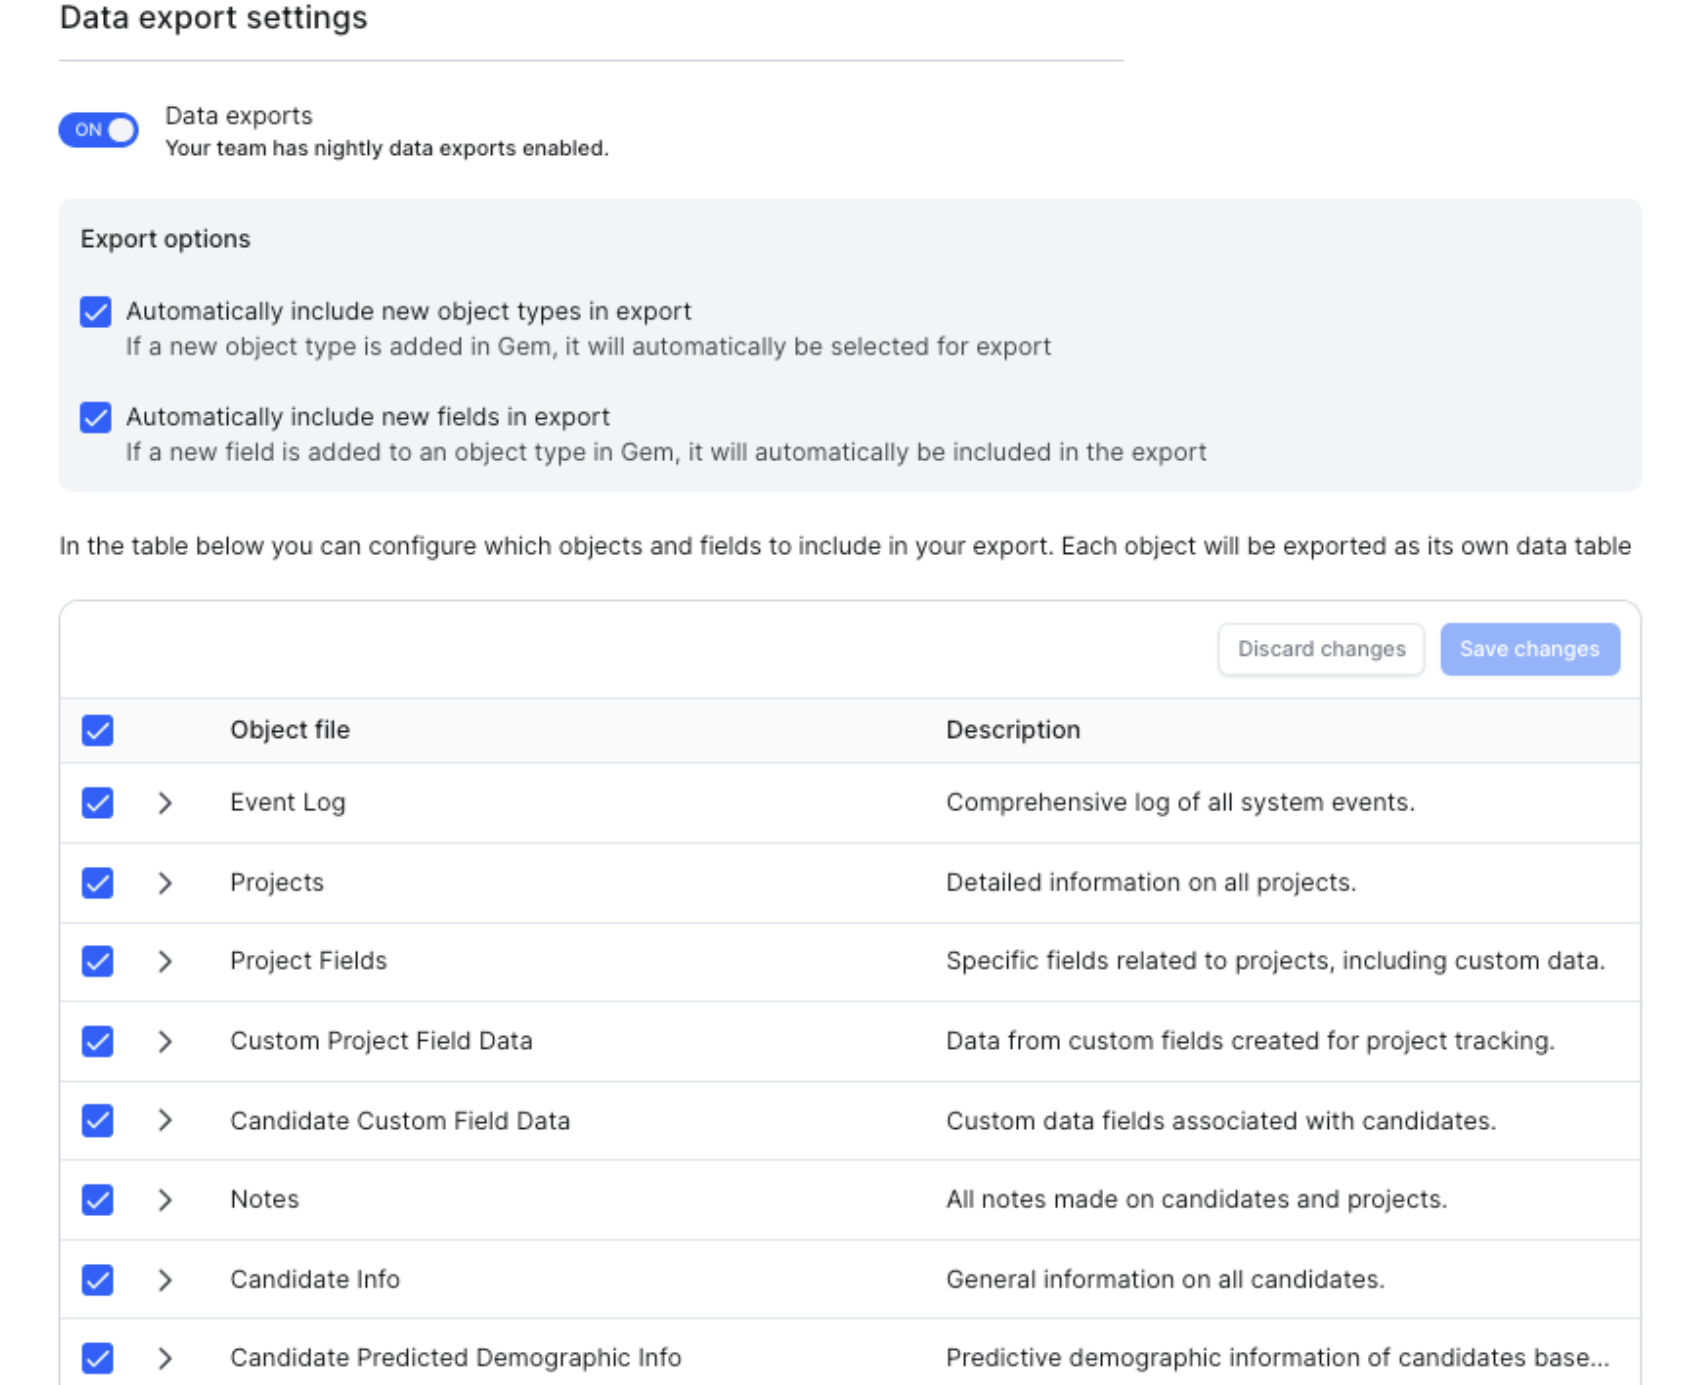This screenshot has height=1385, width=1706.
Task: Click 'Your team has nightly data exports enabled.'
Action: pos(386,148)
